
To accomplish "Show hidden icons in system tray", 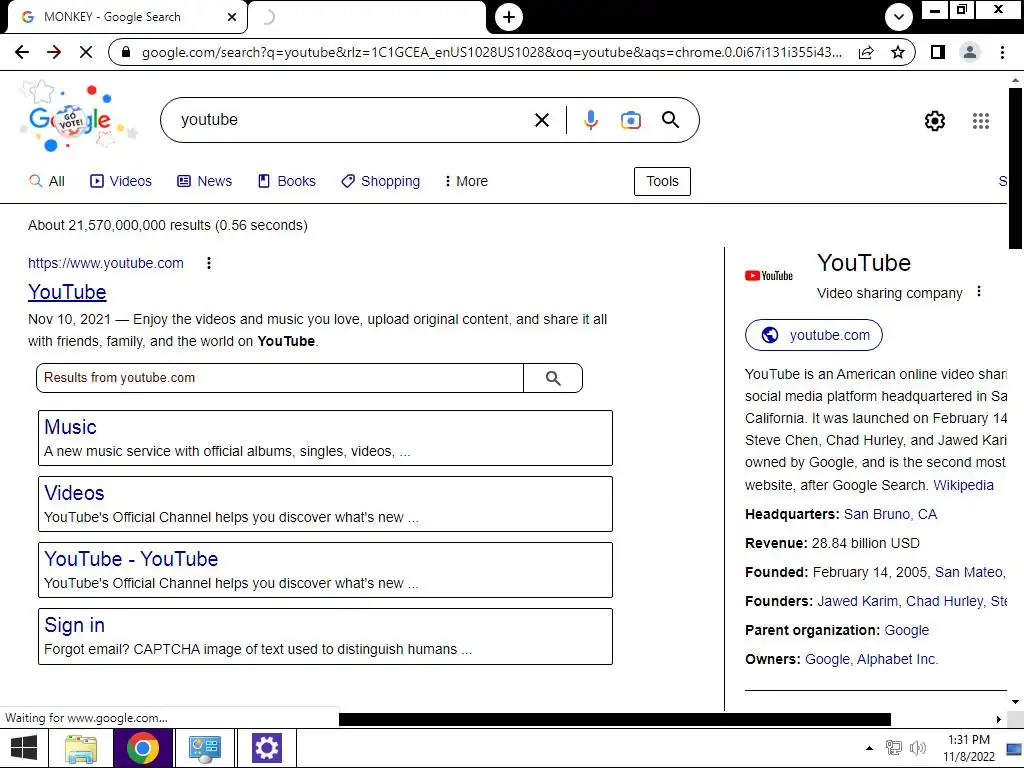I will pos(869,748).
